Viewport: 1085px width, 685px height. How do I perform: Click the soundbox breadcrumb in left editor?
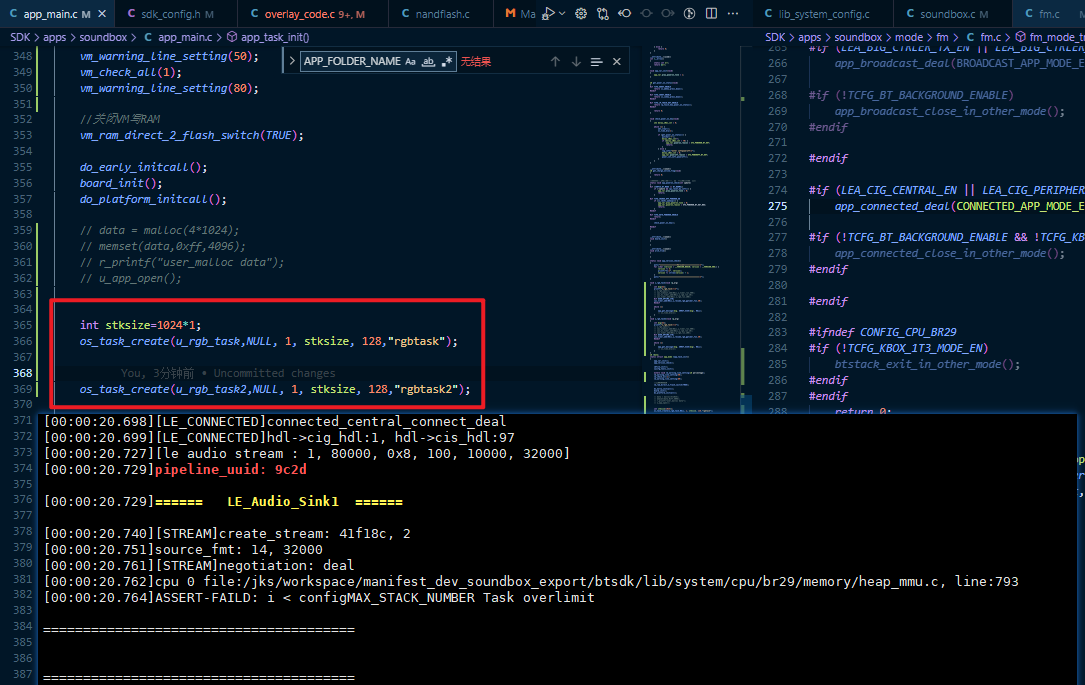tap(103, 37)
